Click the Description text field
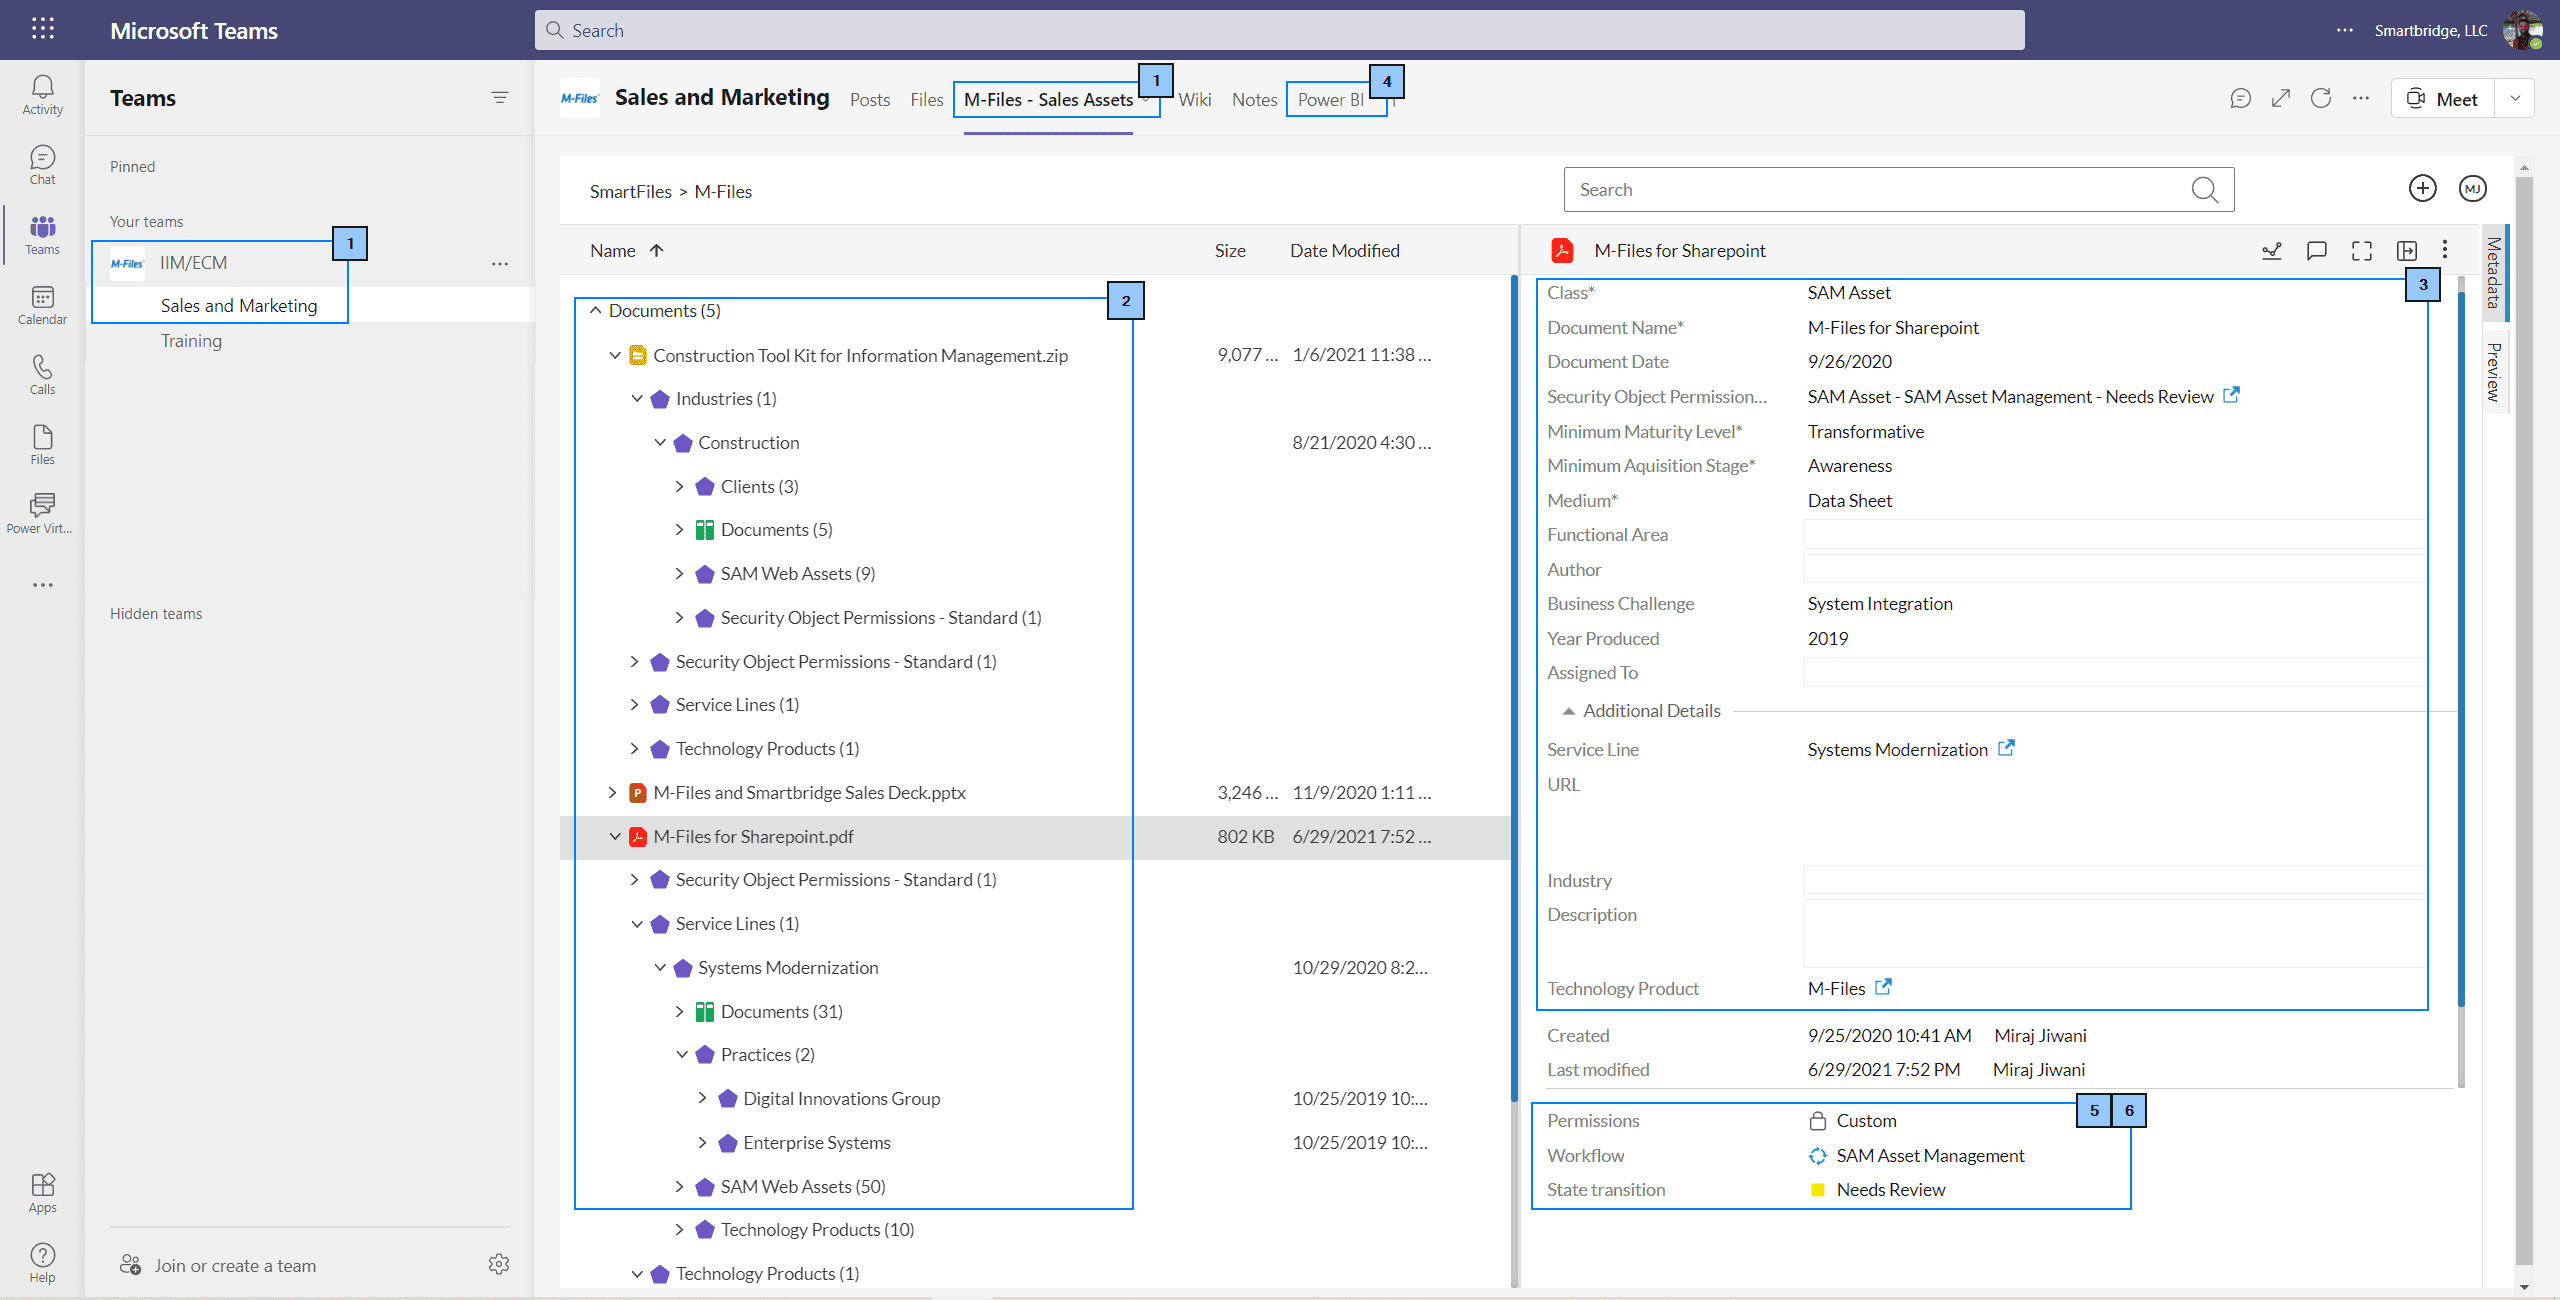Image resolution: width=2560 pixels, height=1300 pixels. 2115,933
